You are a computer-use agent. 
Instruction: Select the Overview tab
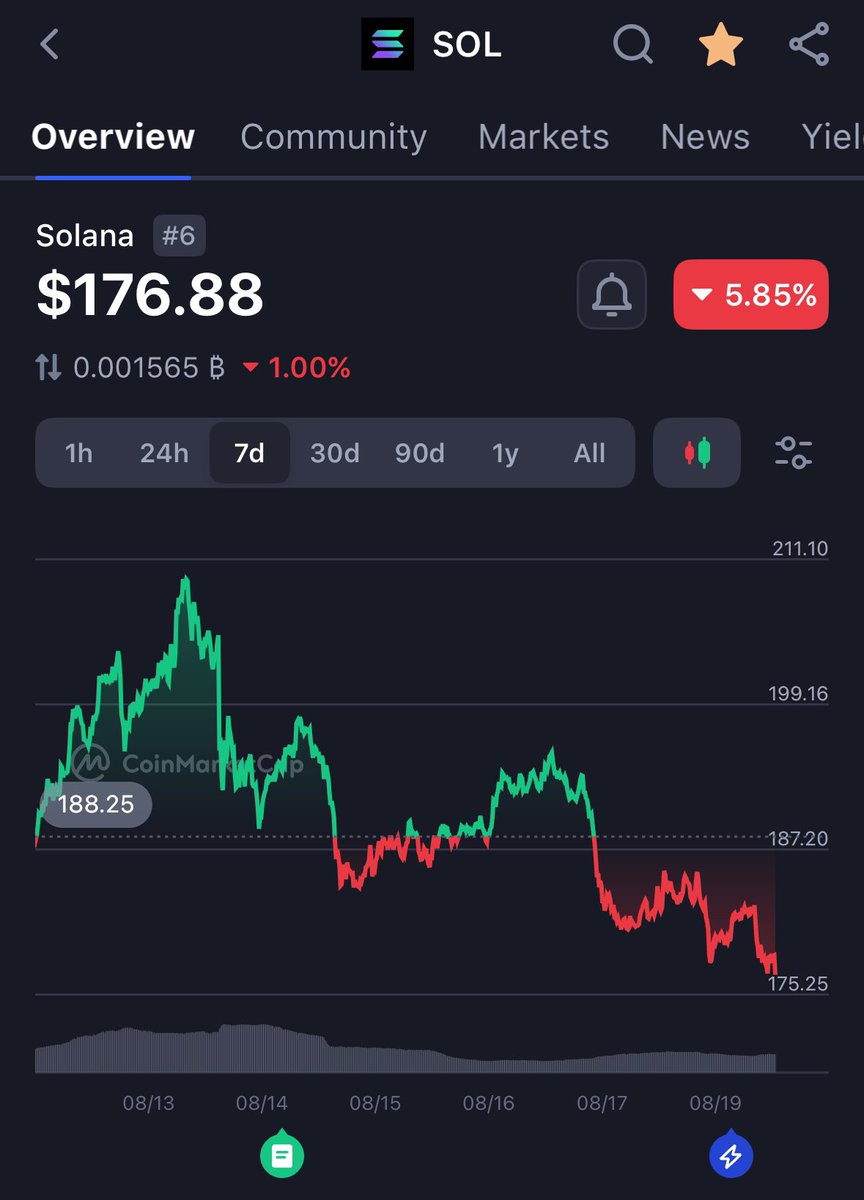click(113, 137)
